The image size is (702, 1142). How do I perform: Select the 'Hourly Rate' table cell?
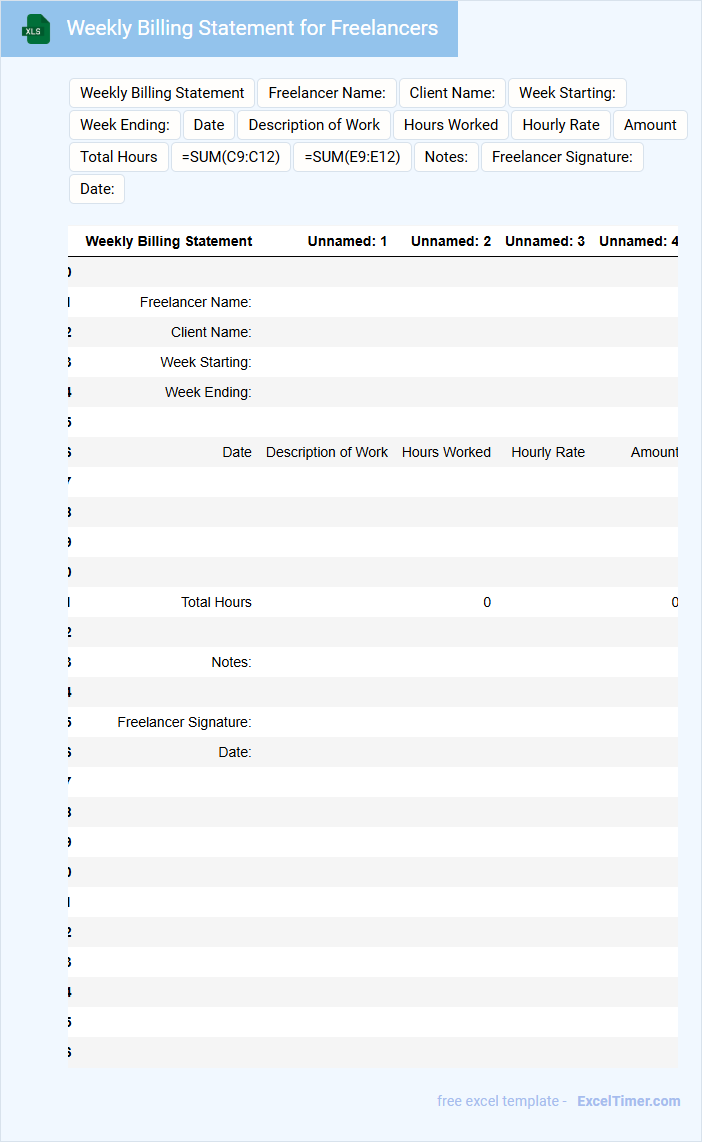tap(548, 452)
